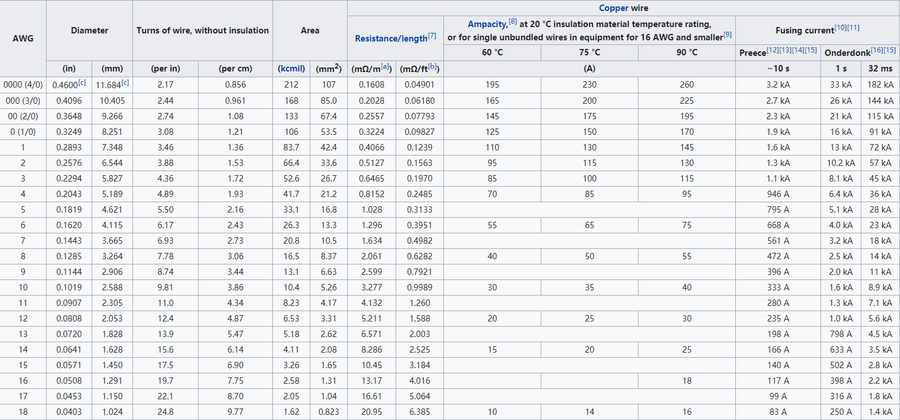Click turns per inch value 4.36

coord(165,178)
